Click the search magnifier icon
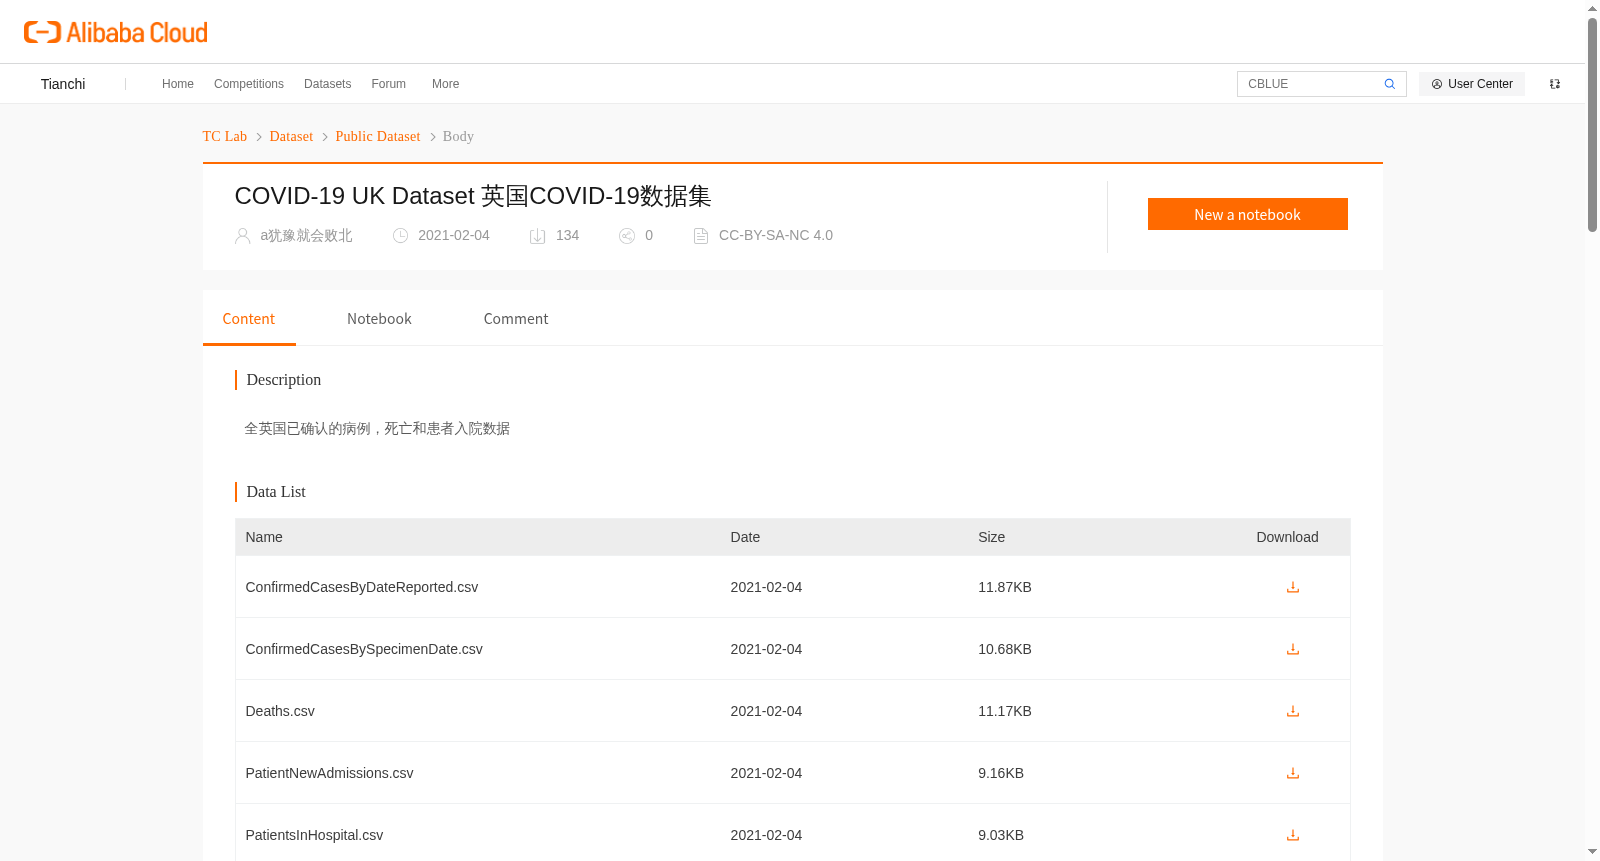 coord(1389,84)
